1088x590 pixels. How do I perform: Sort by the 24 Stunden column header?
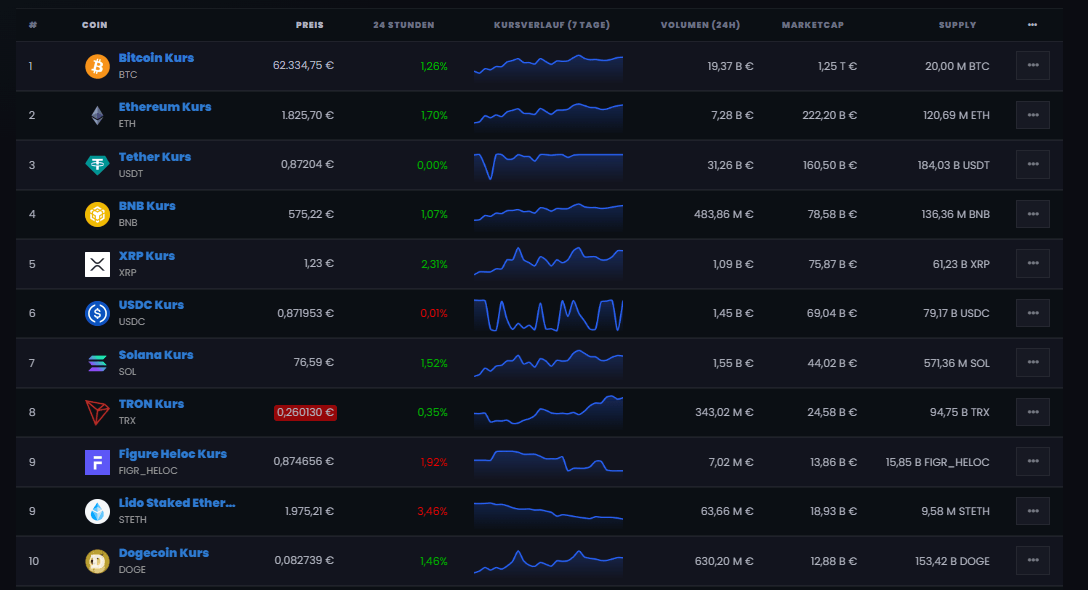point(403,25)
